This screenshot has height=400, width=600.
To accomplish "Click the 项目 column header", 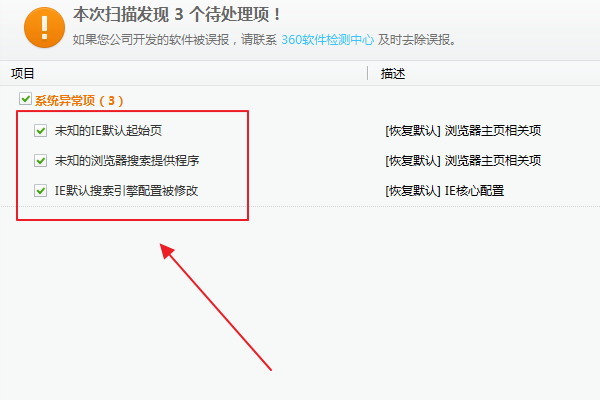I will click(23, 73).
